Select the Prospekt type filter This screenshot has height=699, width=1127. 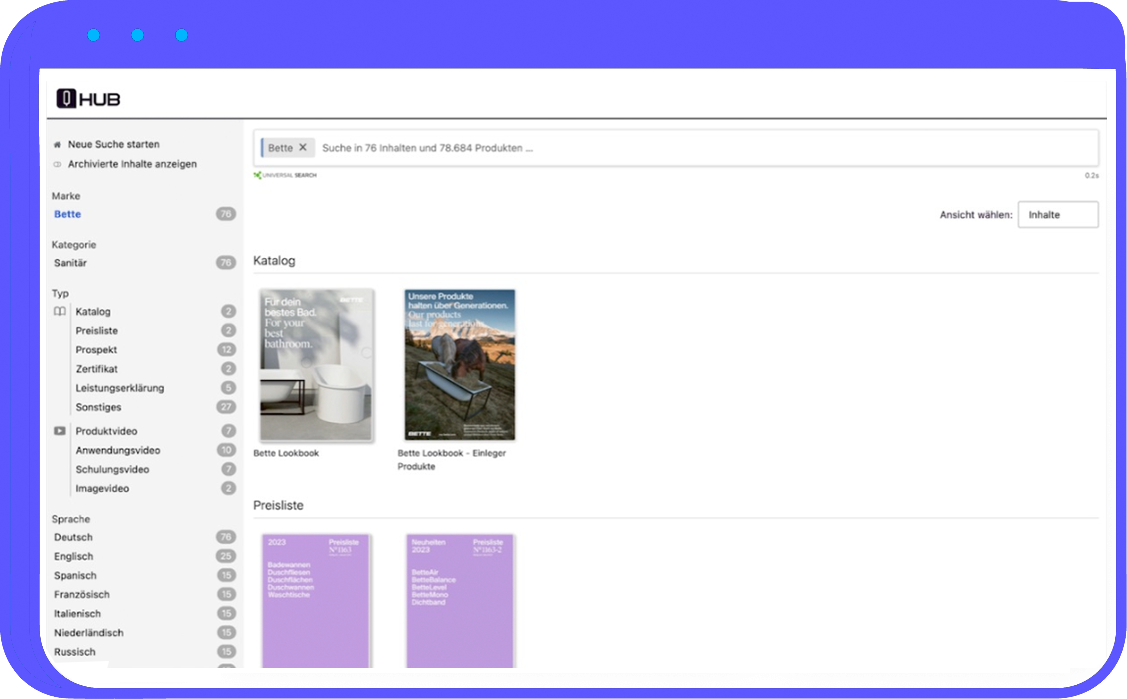96,350
